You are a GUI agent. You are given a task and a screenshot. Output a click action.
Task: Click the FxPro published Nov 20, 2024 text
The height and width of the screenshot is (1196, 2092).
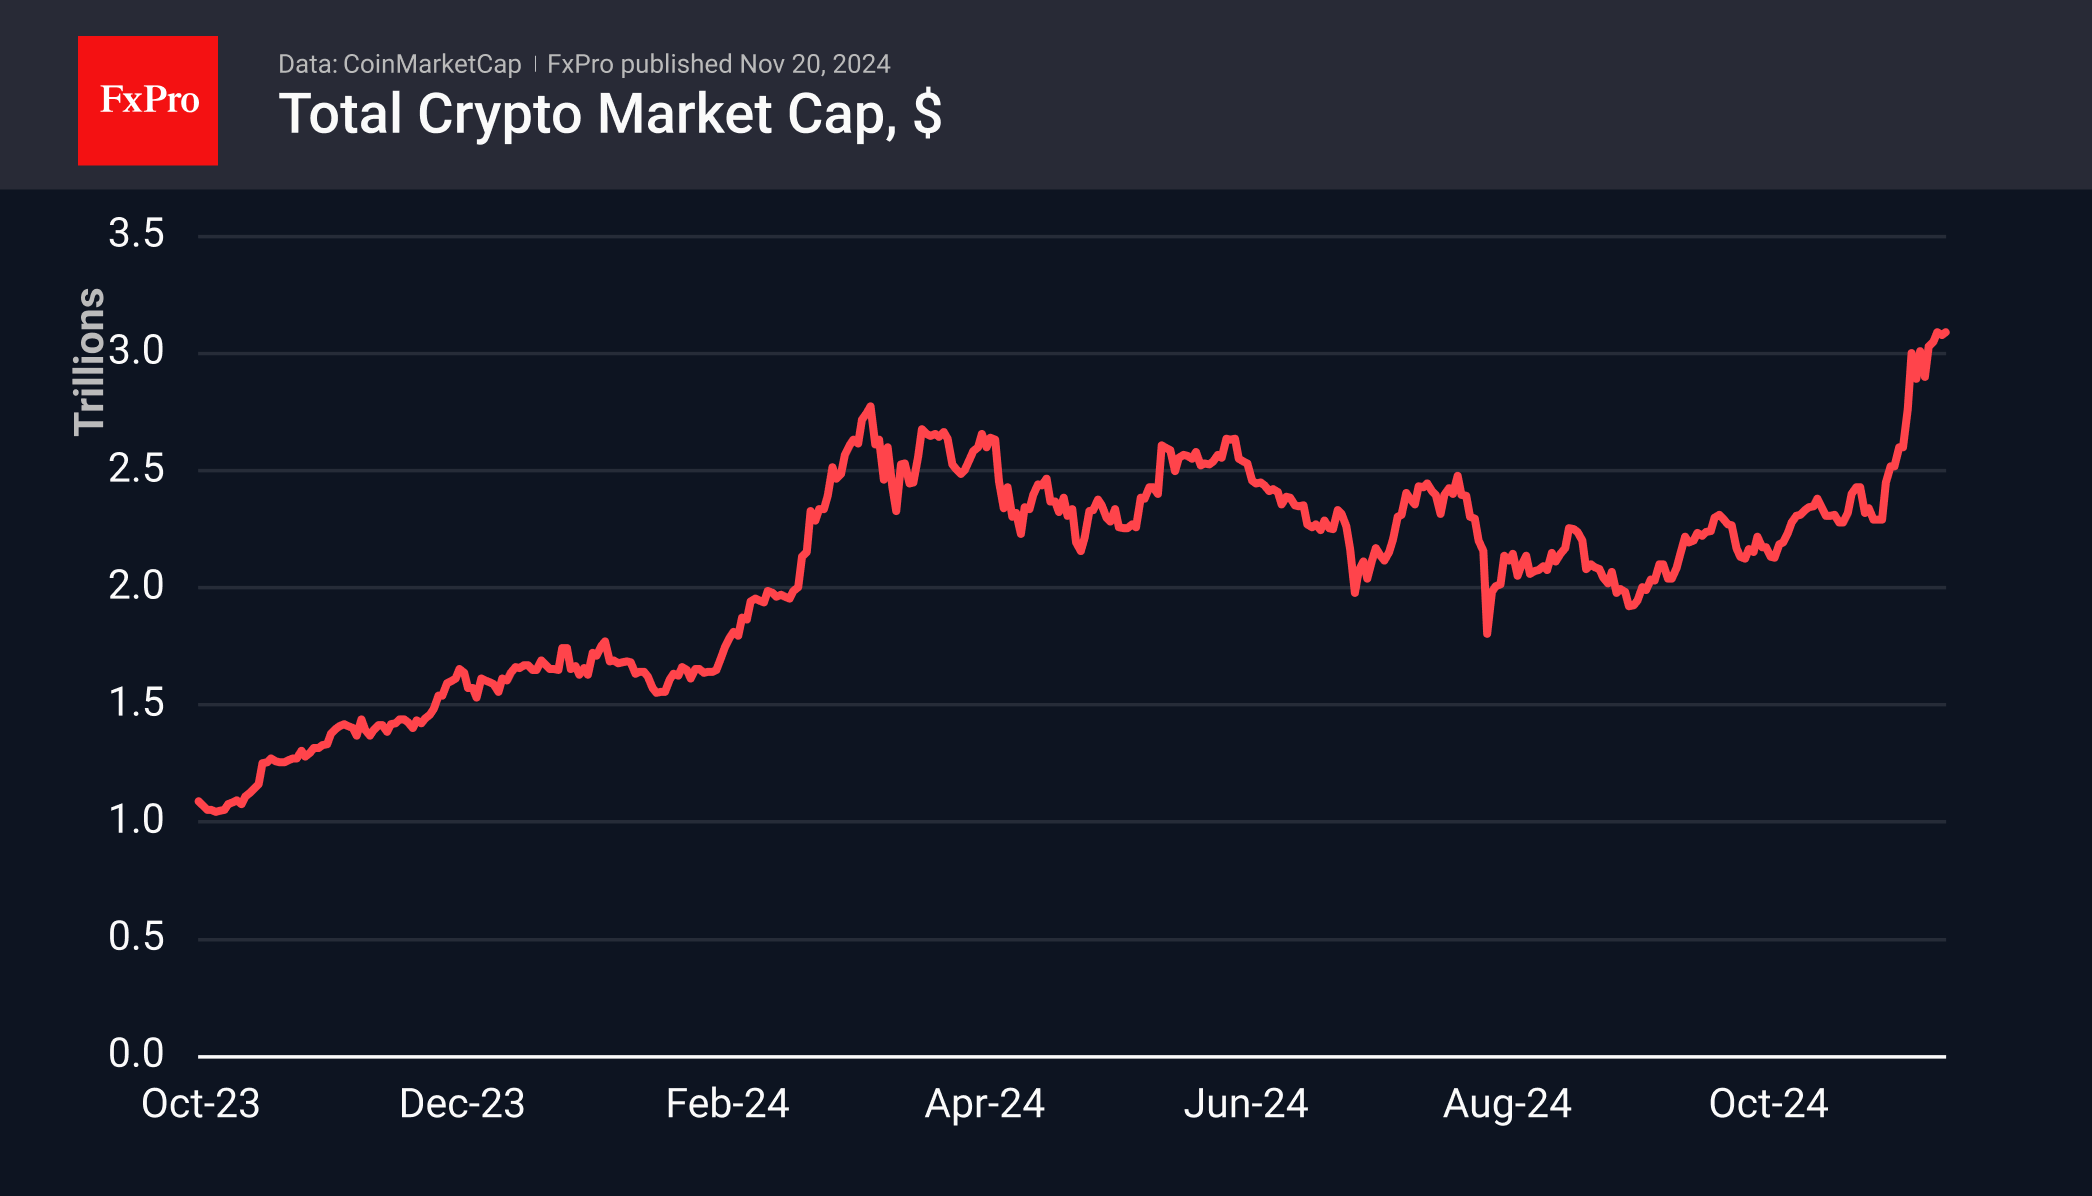(x=718, y=64)
